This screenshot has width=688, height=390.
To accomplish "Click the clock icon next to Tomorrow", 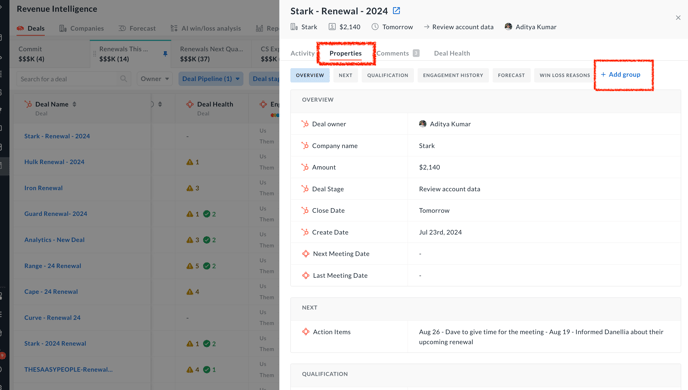I will pyautogui.click(x=375, y=27).
